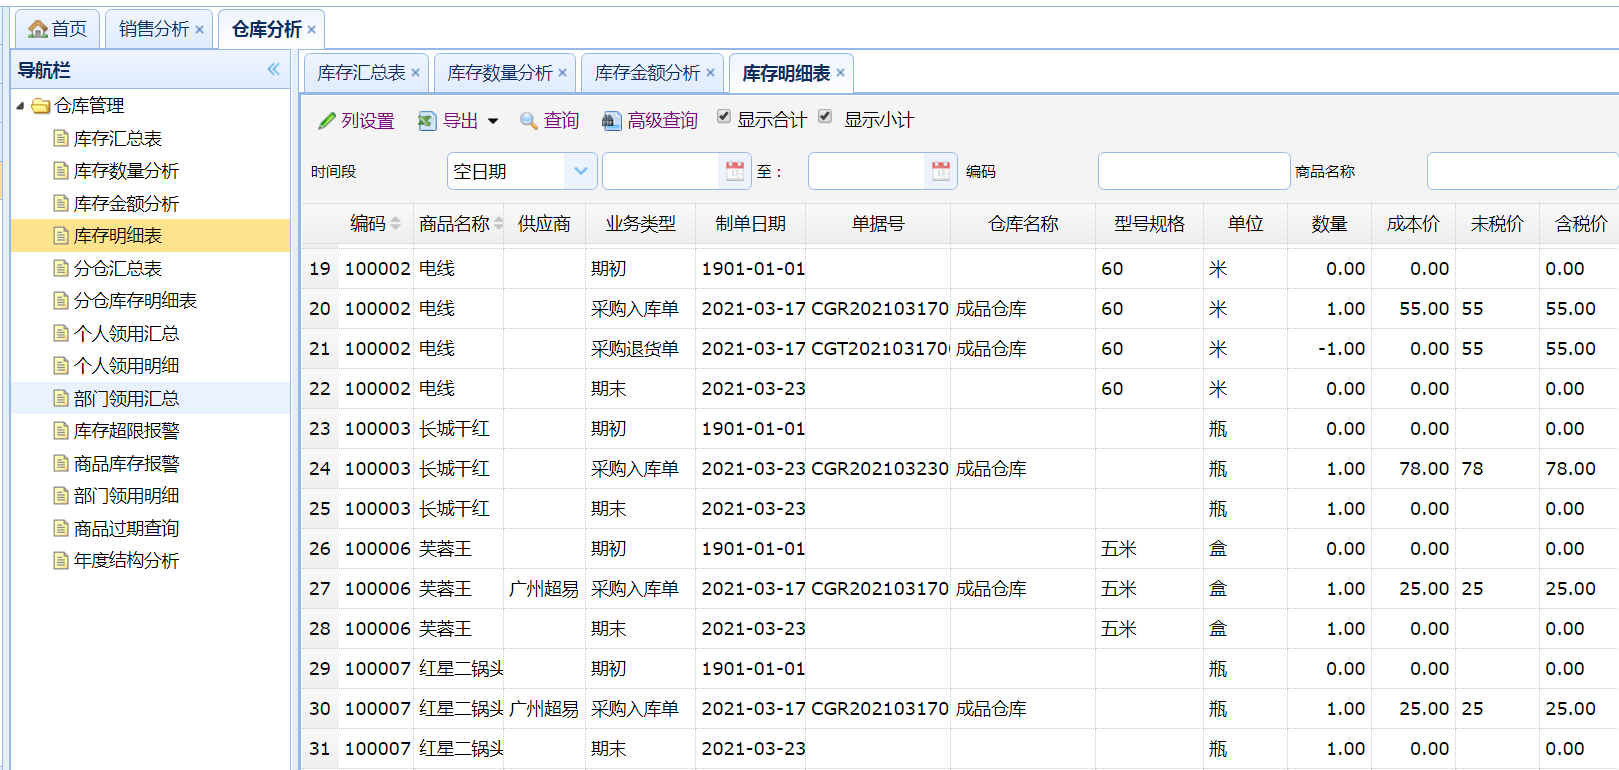Open 年度结构分析 report
Viewport: 1619px width, 770px height.
coord(126,561)
